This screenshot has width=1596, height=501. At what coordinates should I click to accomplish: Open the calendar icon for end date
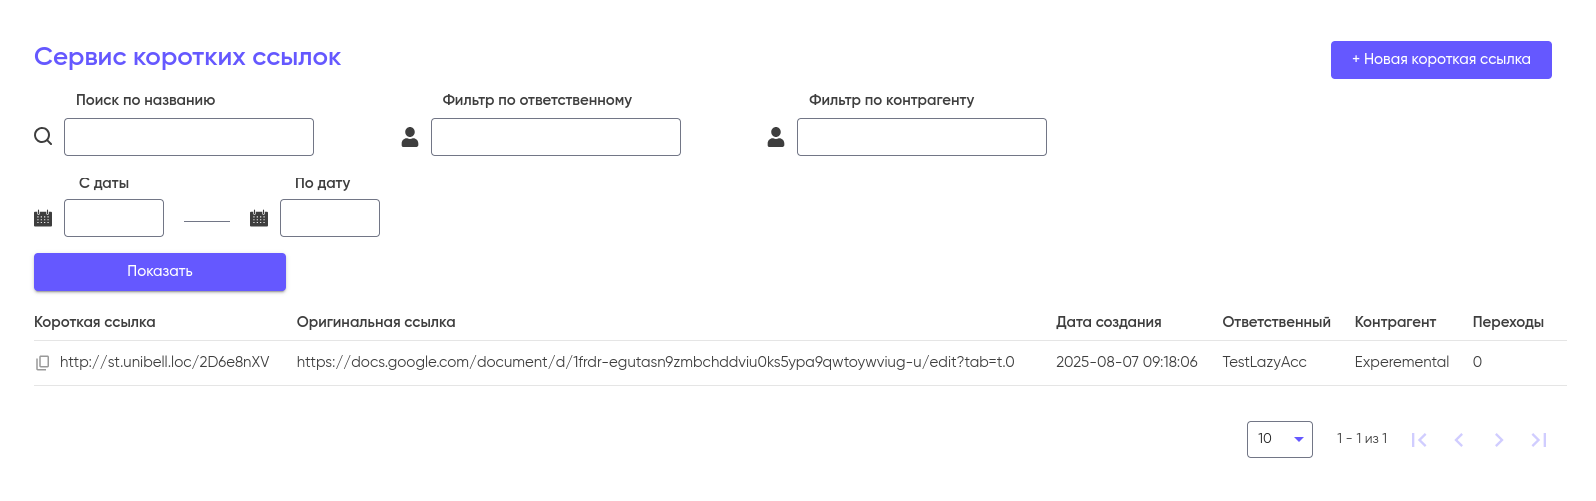pyautogui.click(x=259, y=218)
